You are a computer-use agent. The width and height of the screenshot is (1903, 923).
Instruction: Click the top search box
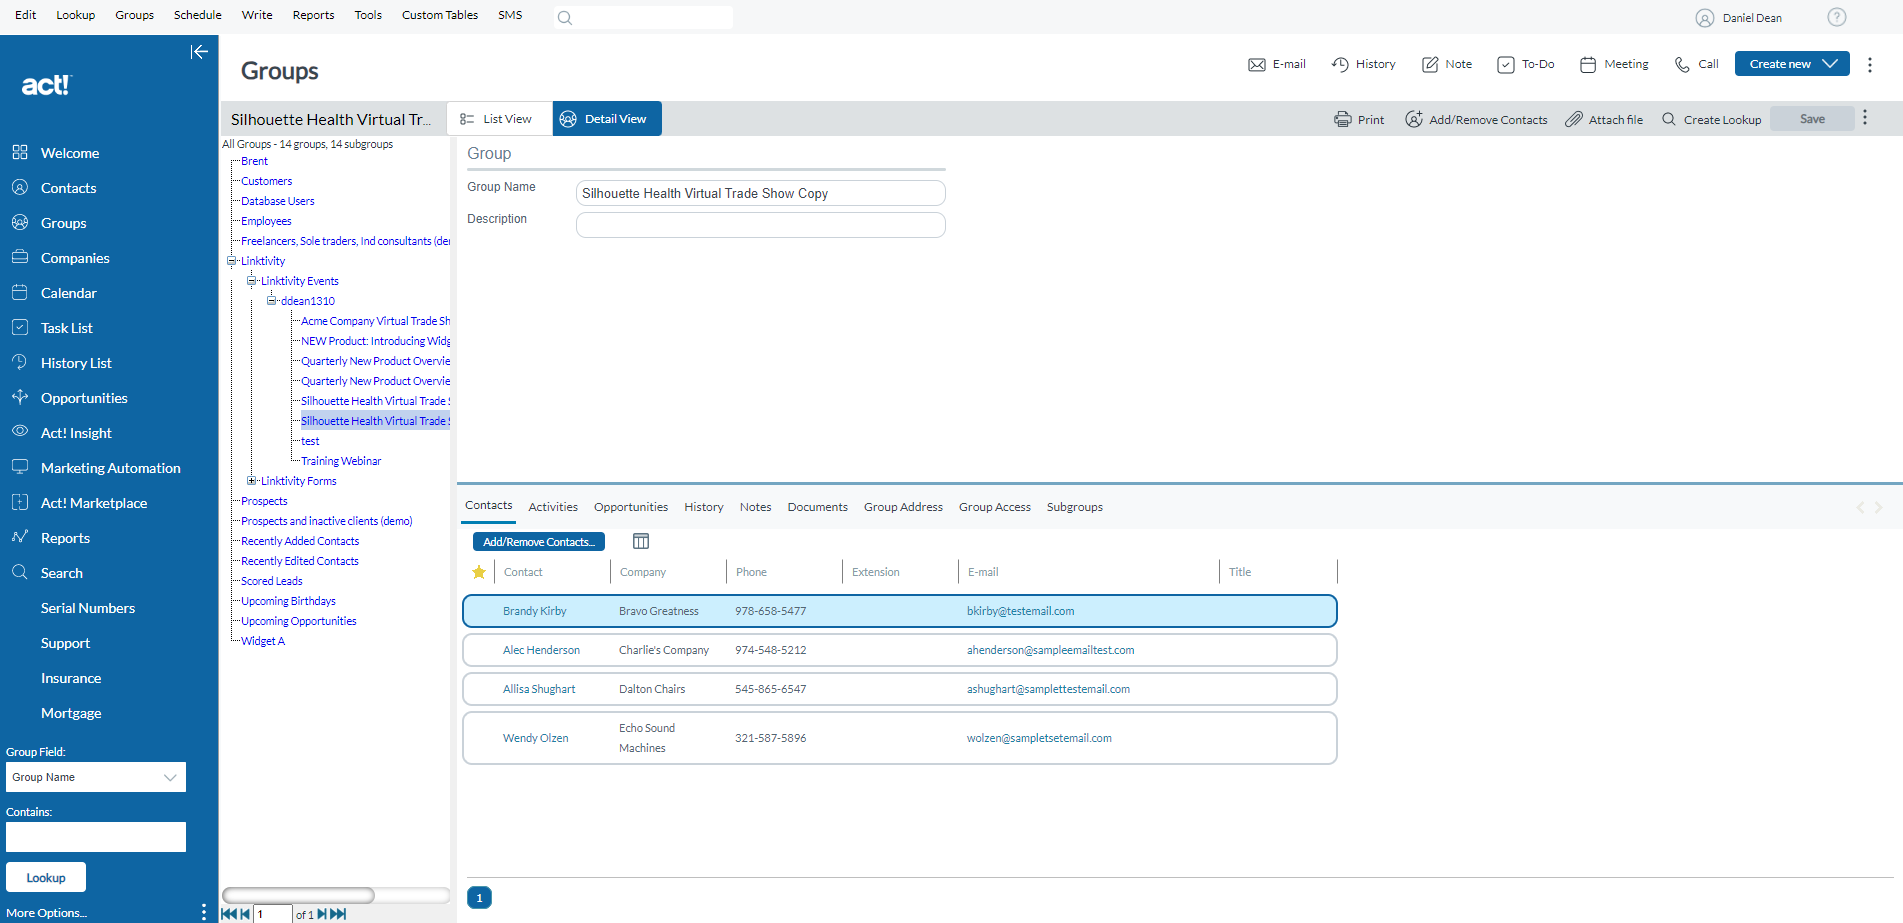[x=643, y=17]
